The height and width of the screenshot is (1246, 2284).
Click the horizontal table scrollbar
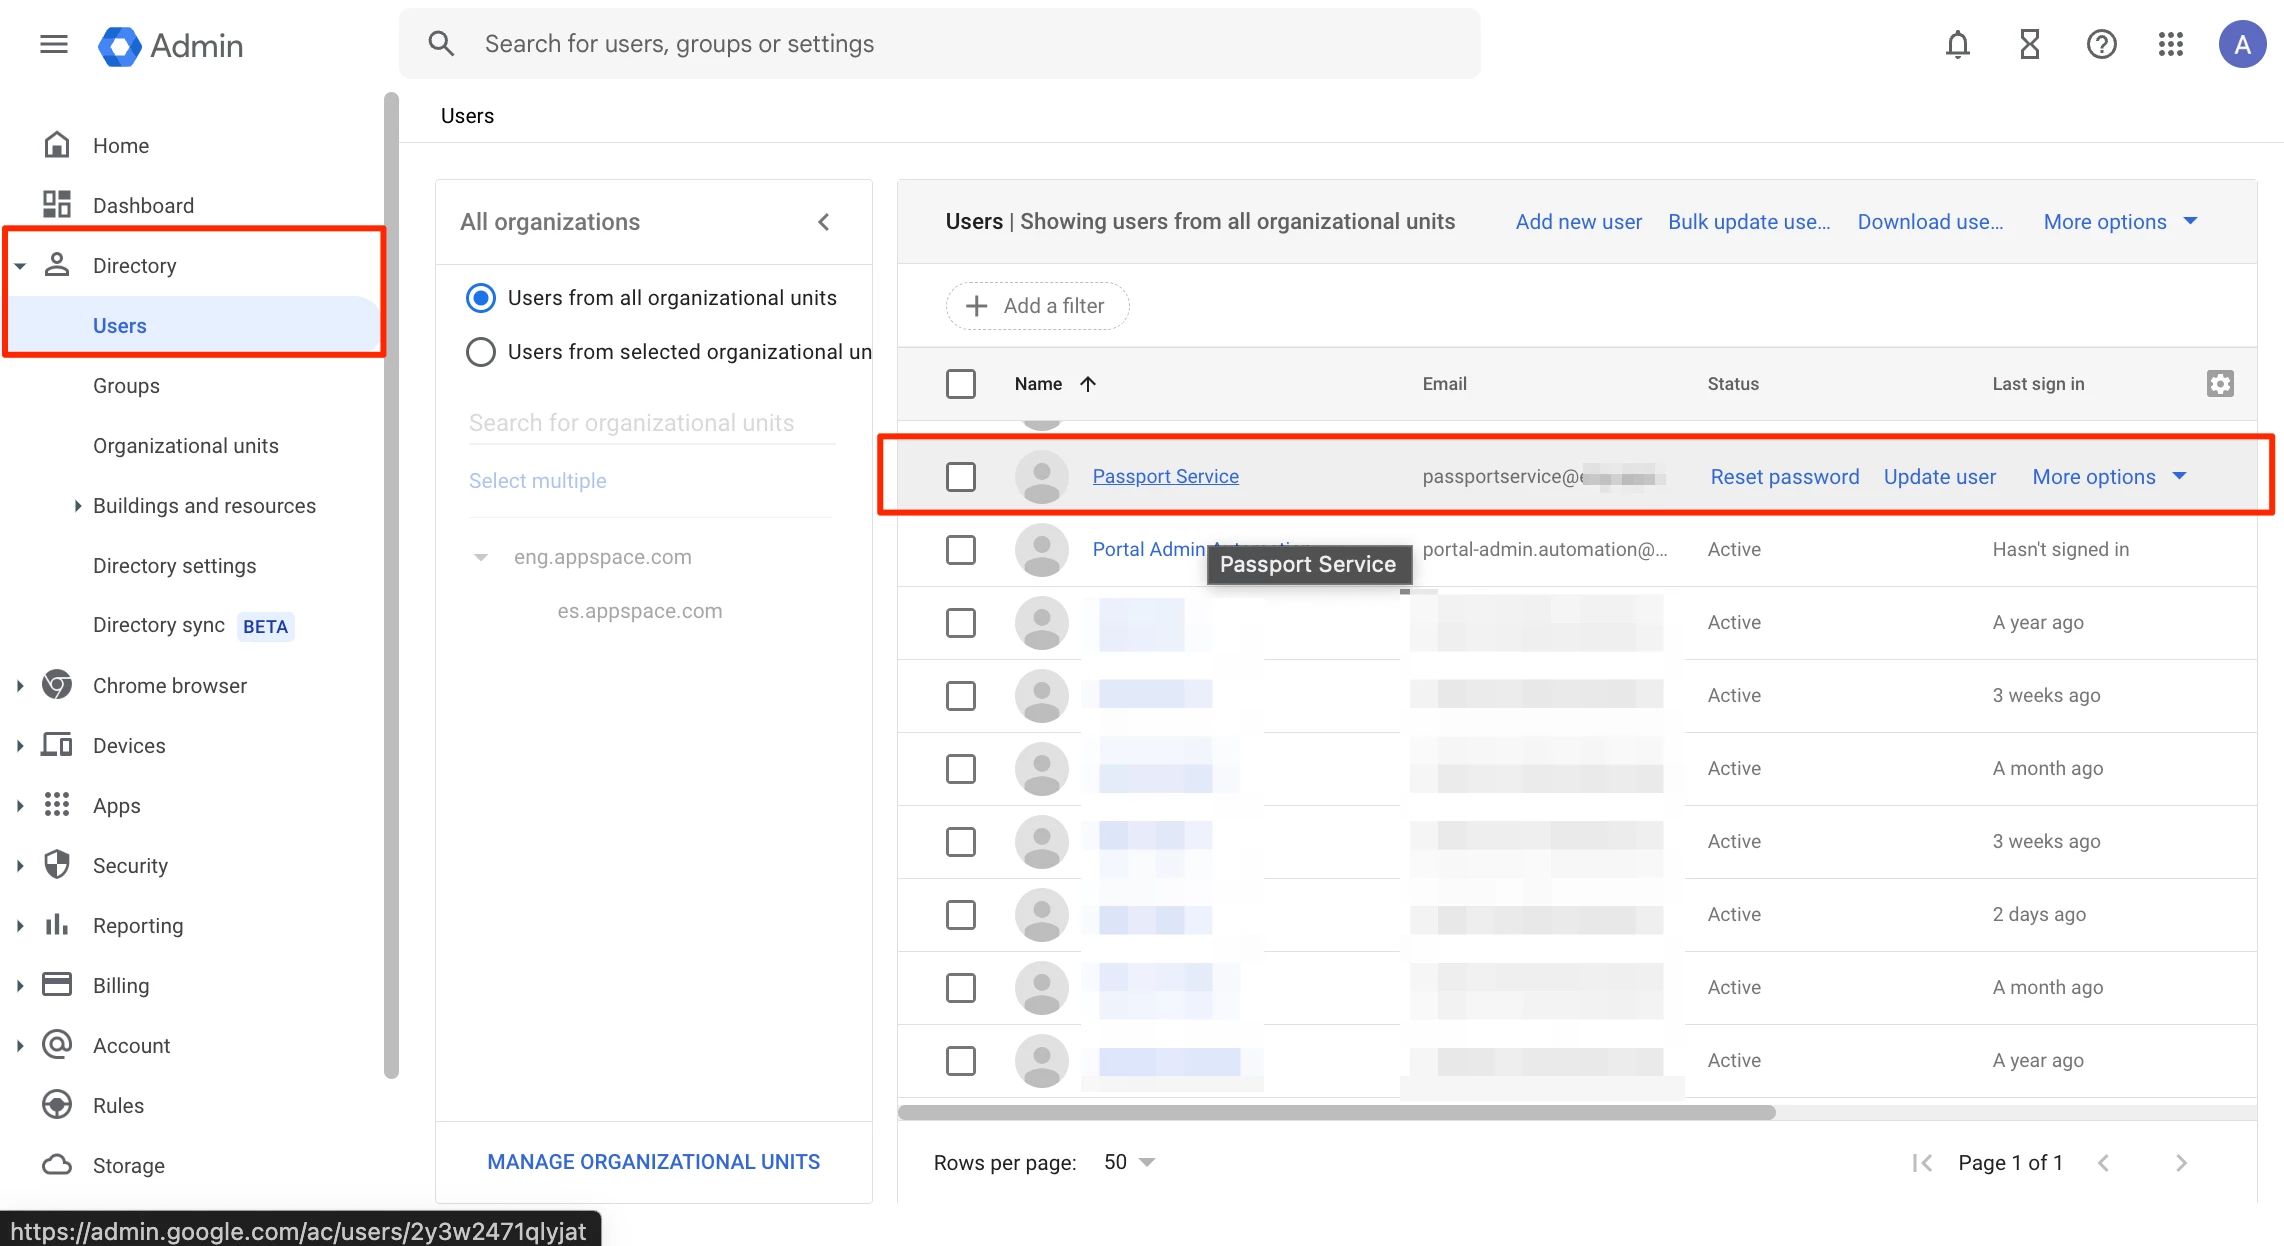click(x=1336, y=1113)
